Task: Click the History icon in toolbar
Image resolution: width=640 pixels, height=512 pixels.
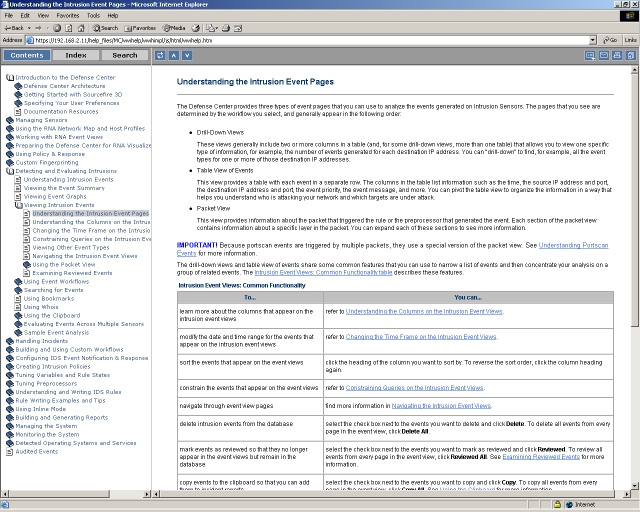Action: click(x=196, y=28)
